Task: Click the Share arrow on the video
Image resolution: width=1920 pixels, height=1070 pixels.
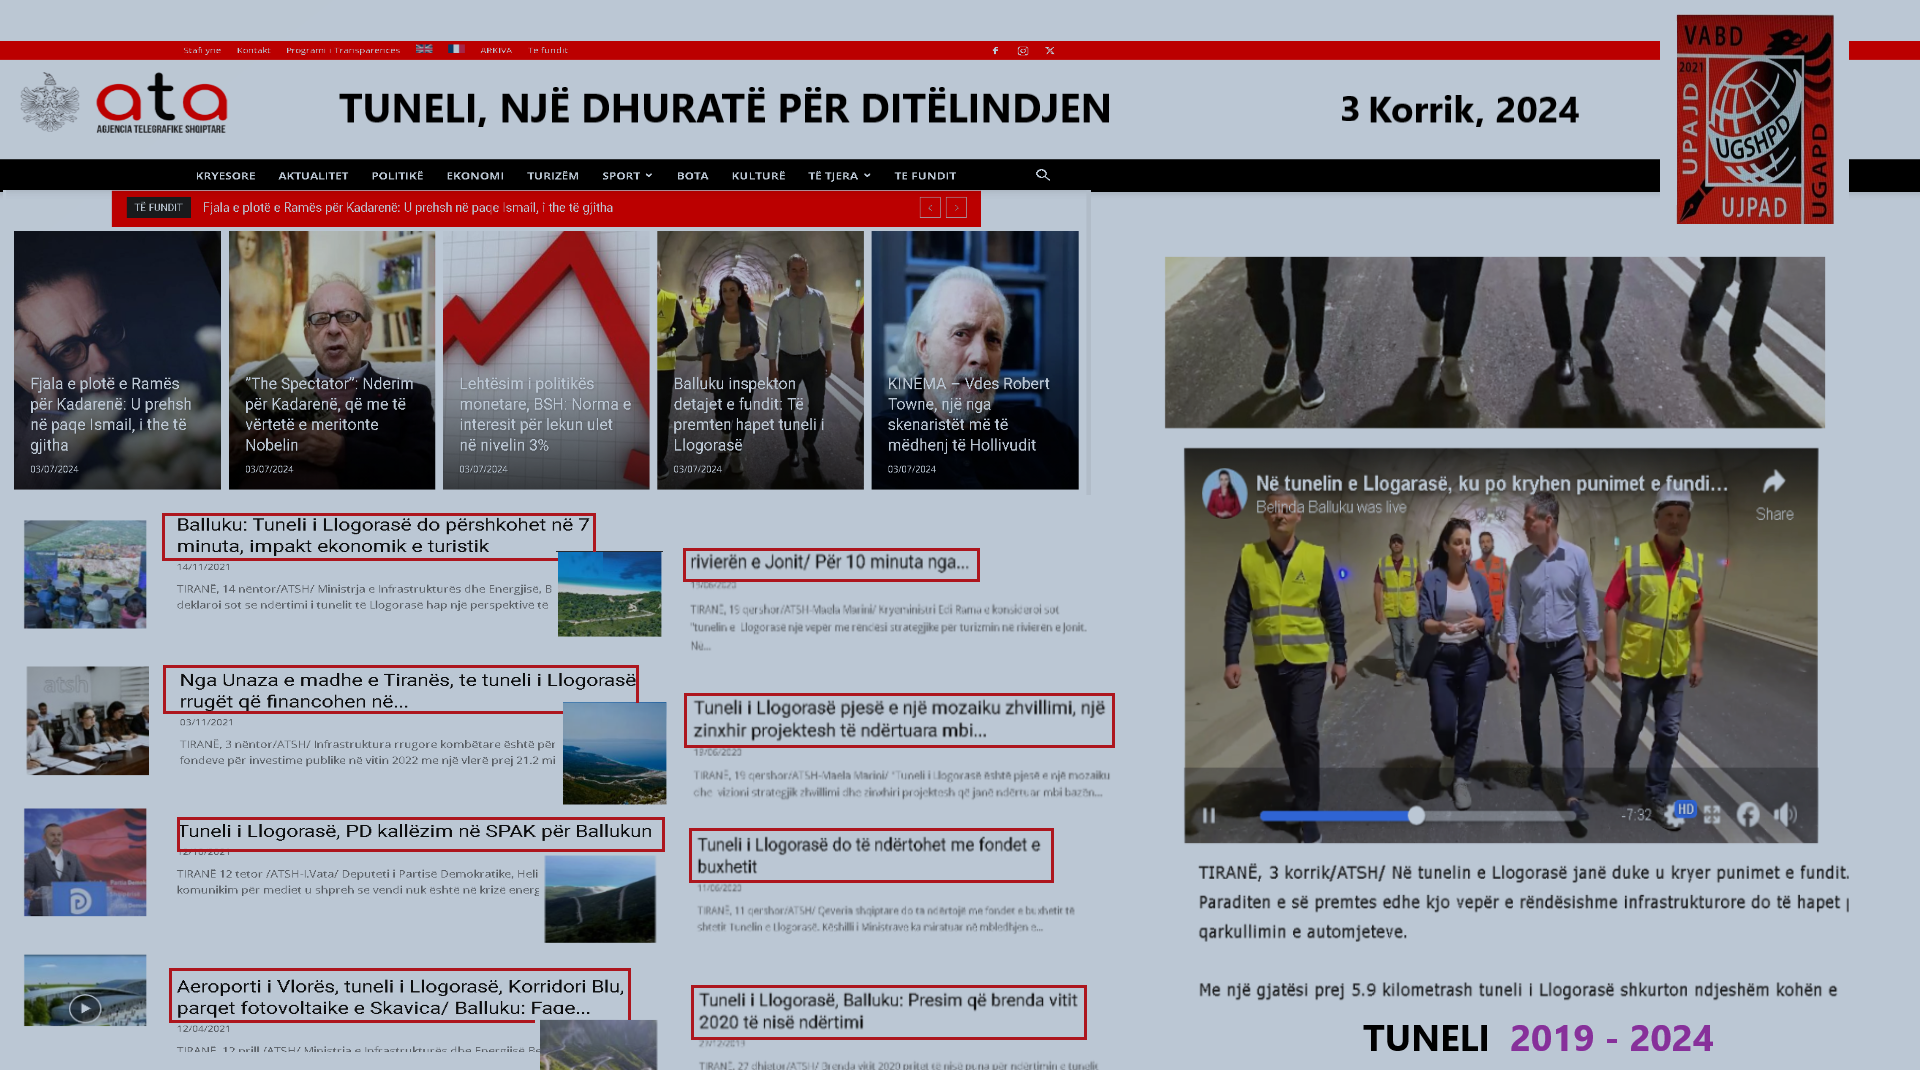Action: tap(1774, 483)
